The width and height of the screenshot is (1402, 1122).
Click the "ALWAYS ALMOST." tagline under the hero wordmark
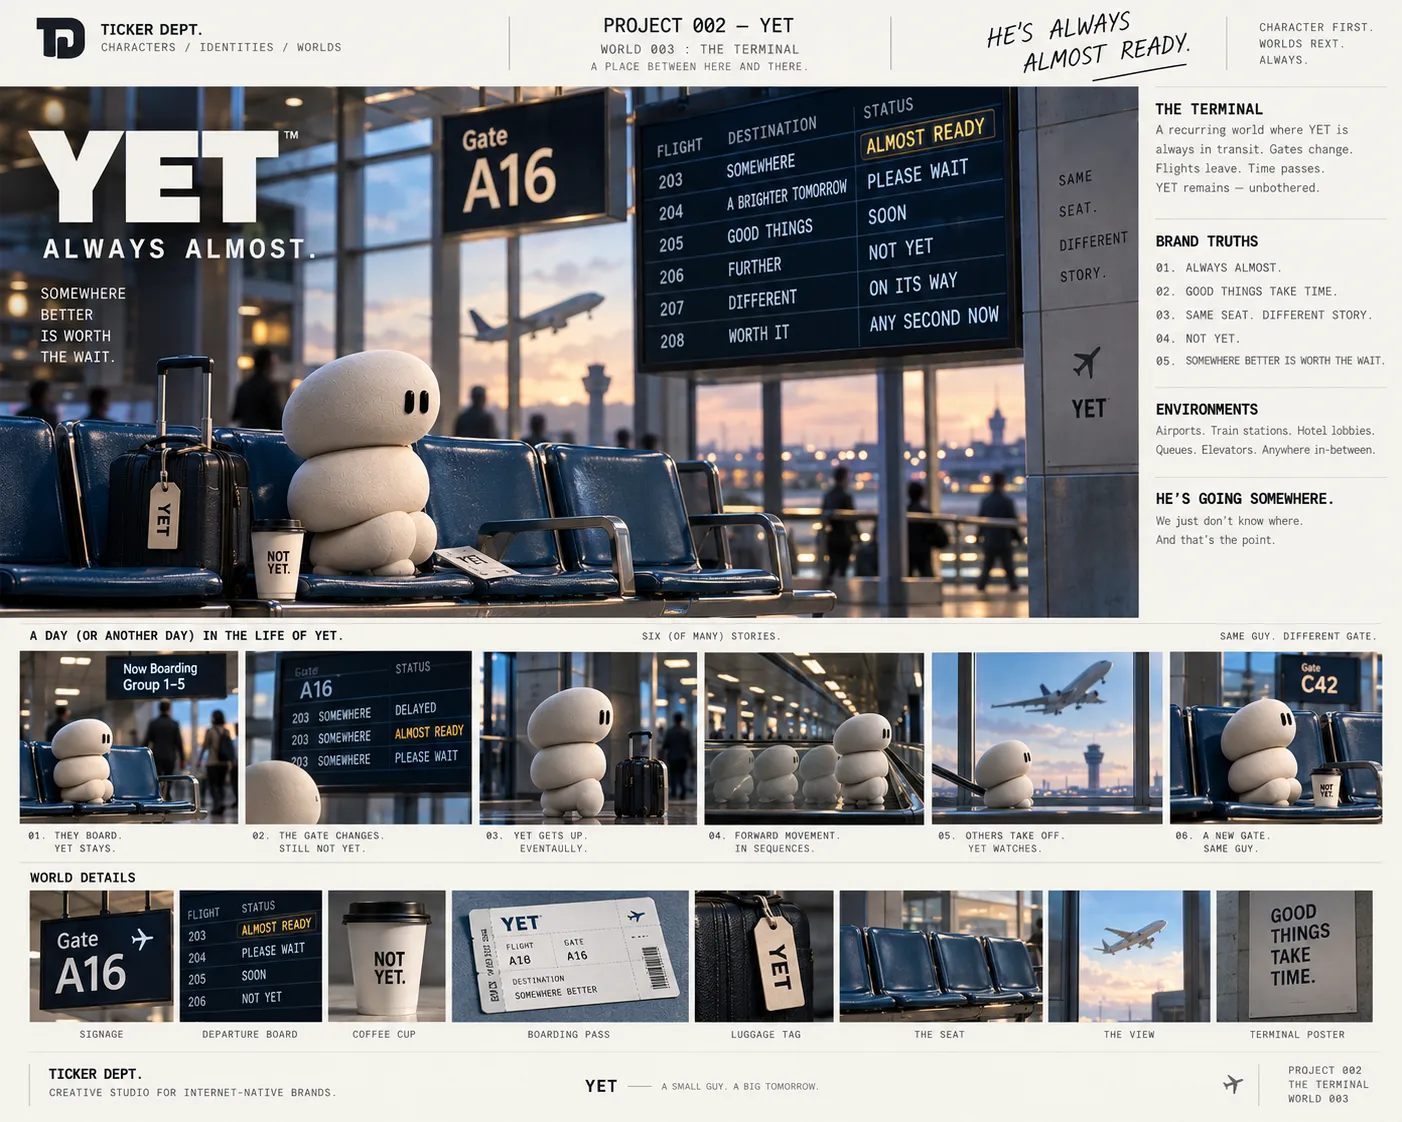coord(180,248)
